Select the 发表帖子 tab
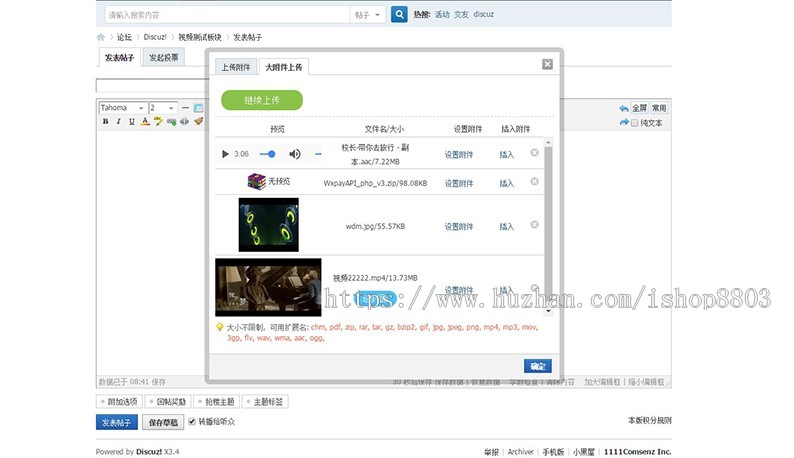This screenshot has height=458, width=794. click(120, 57)
